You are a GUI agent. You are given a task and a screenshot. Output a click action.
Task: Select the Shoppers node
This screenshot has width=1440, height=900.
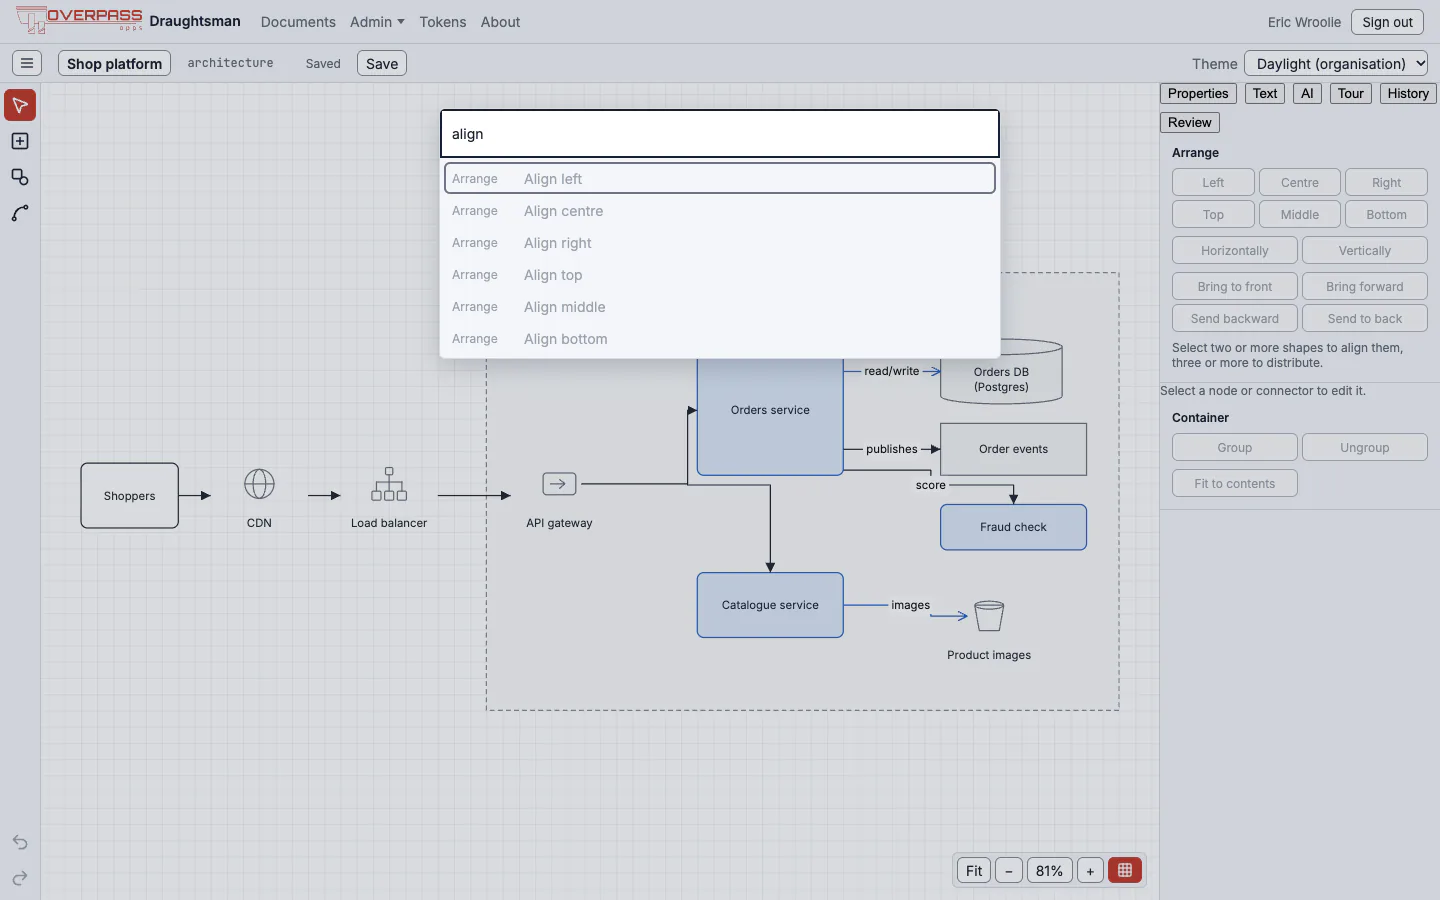click(x=130, y=495)
